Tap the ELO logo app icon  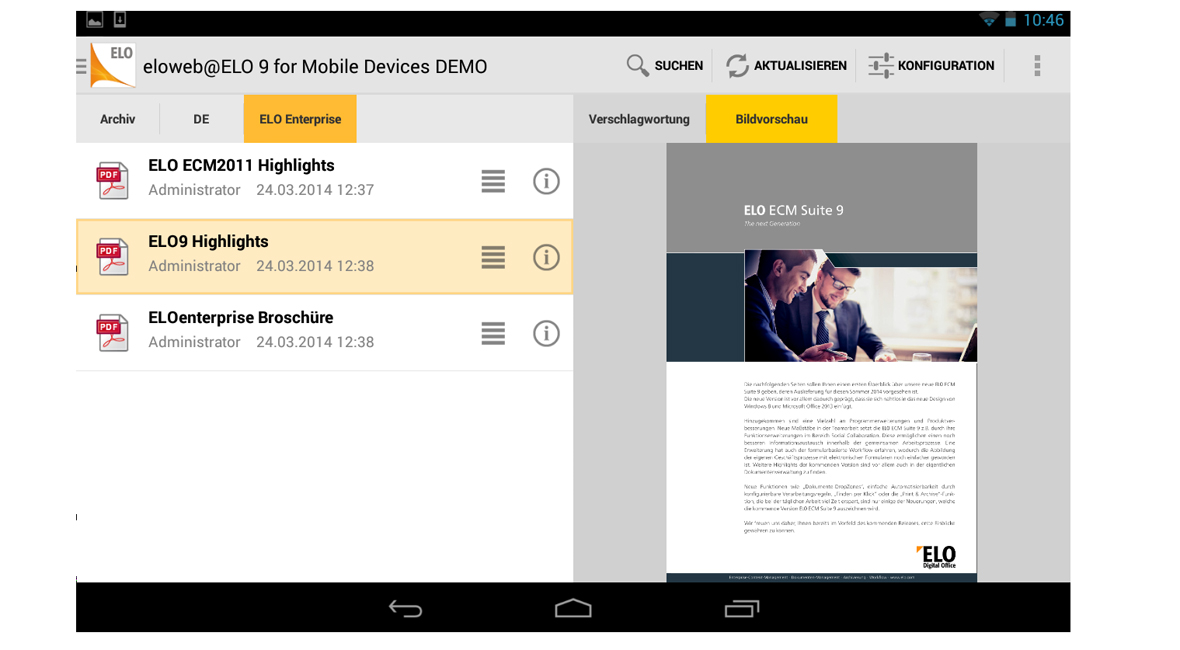(112, 66)
